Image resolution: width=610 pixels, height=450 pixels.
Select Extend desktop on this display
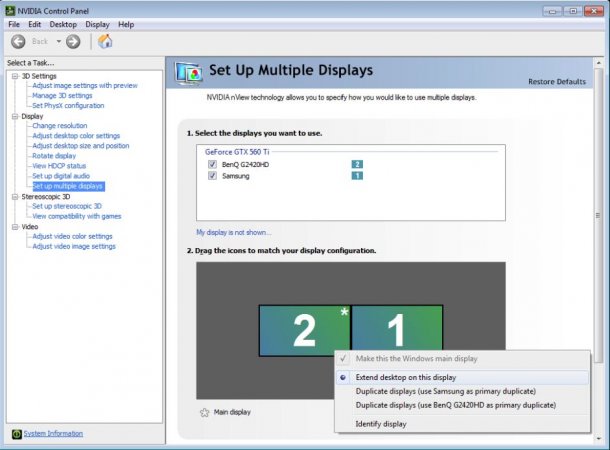[x=462, y=377]
